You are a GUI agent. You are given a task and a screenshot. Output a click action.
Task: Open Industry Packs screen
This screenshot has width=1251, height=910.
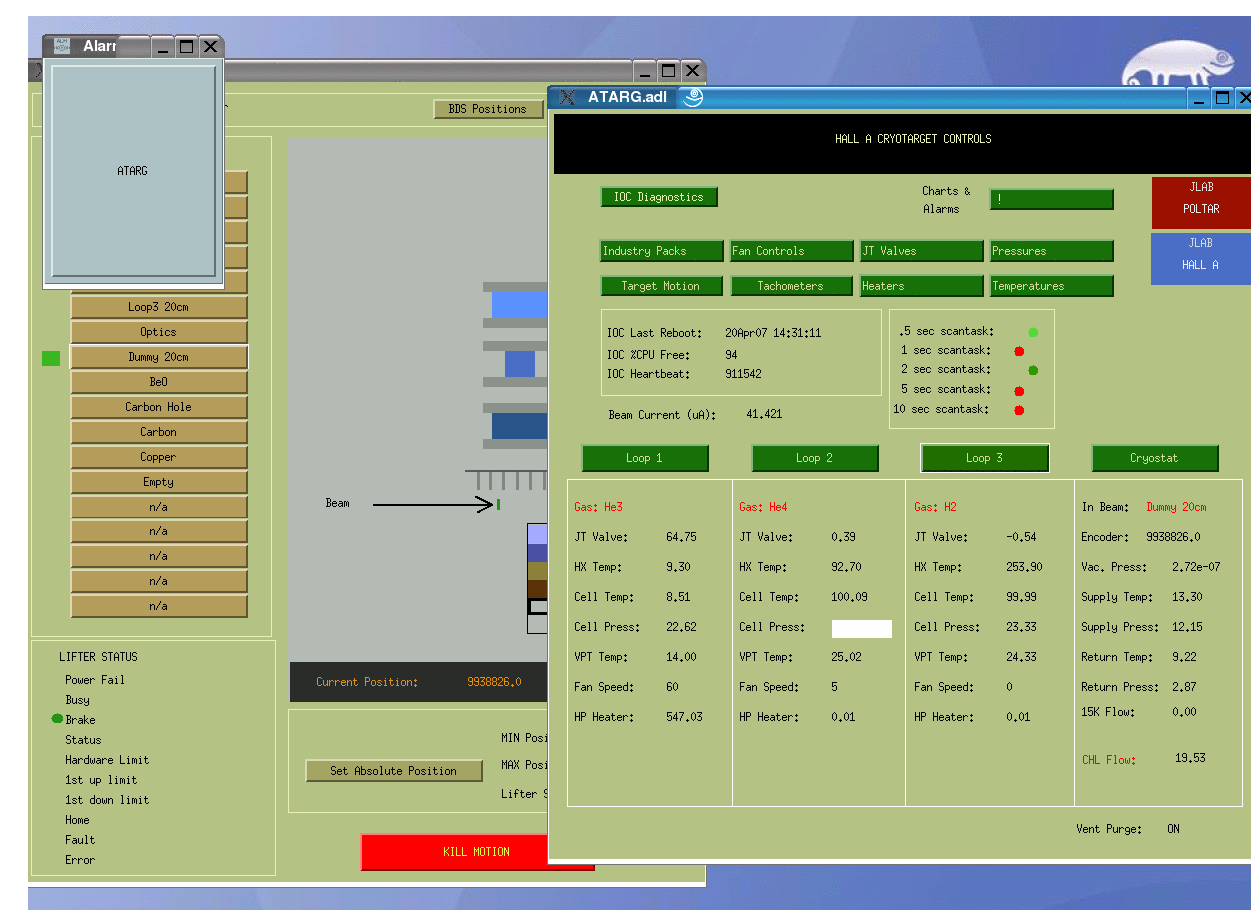pos(662,251)
